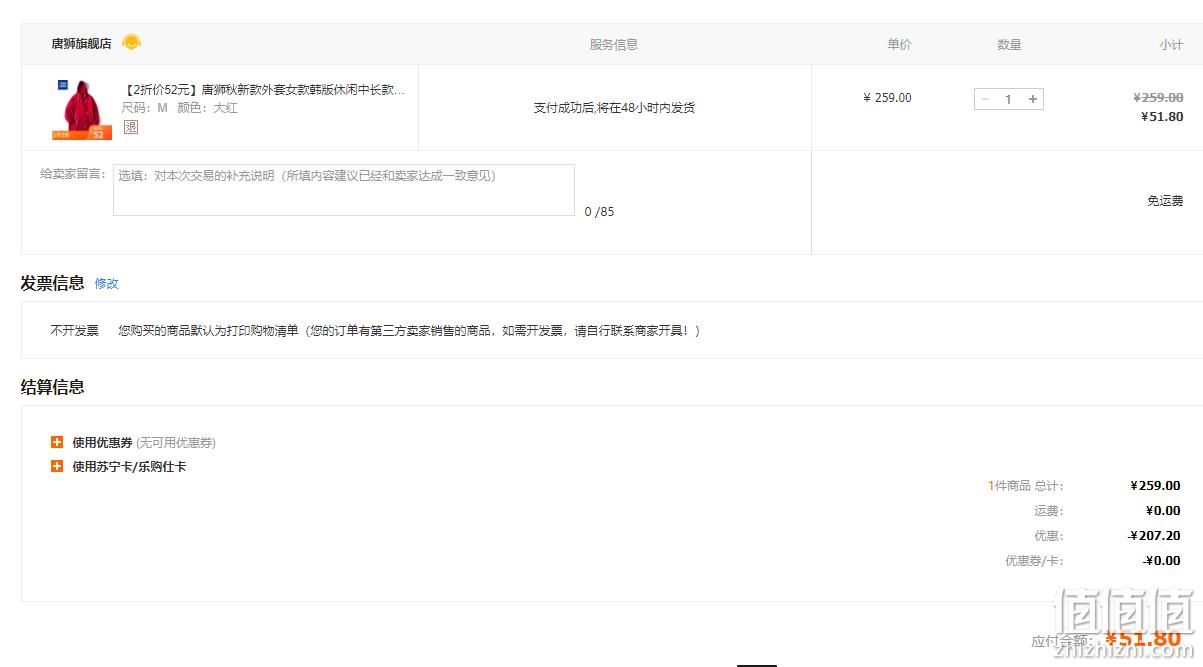
Task: Click the 使用苏宁卡/乐购仕卡 label text
Action: 129,467
